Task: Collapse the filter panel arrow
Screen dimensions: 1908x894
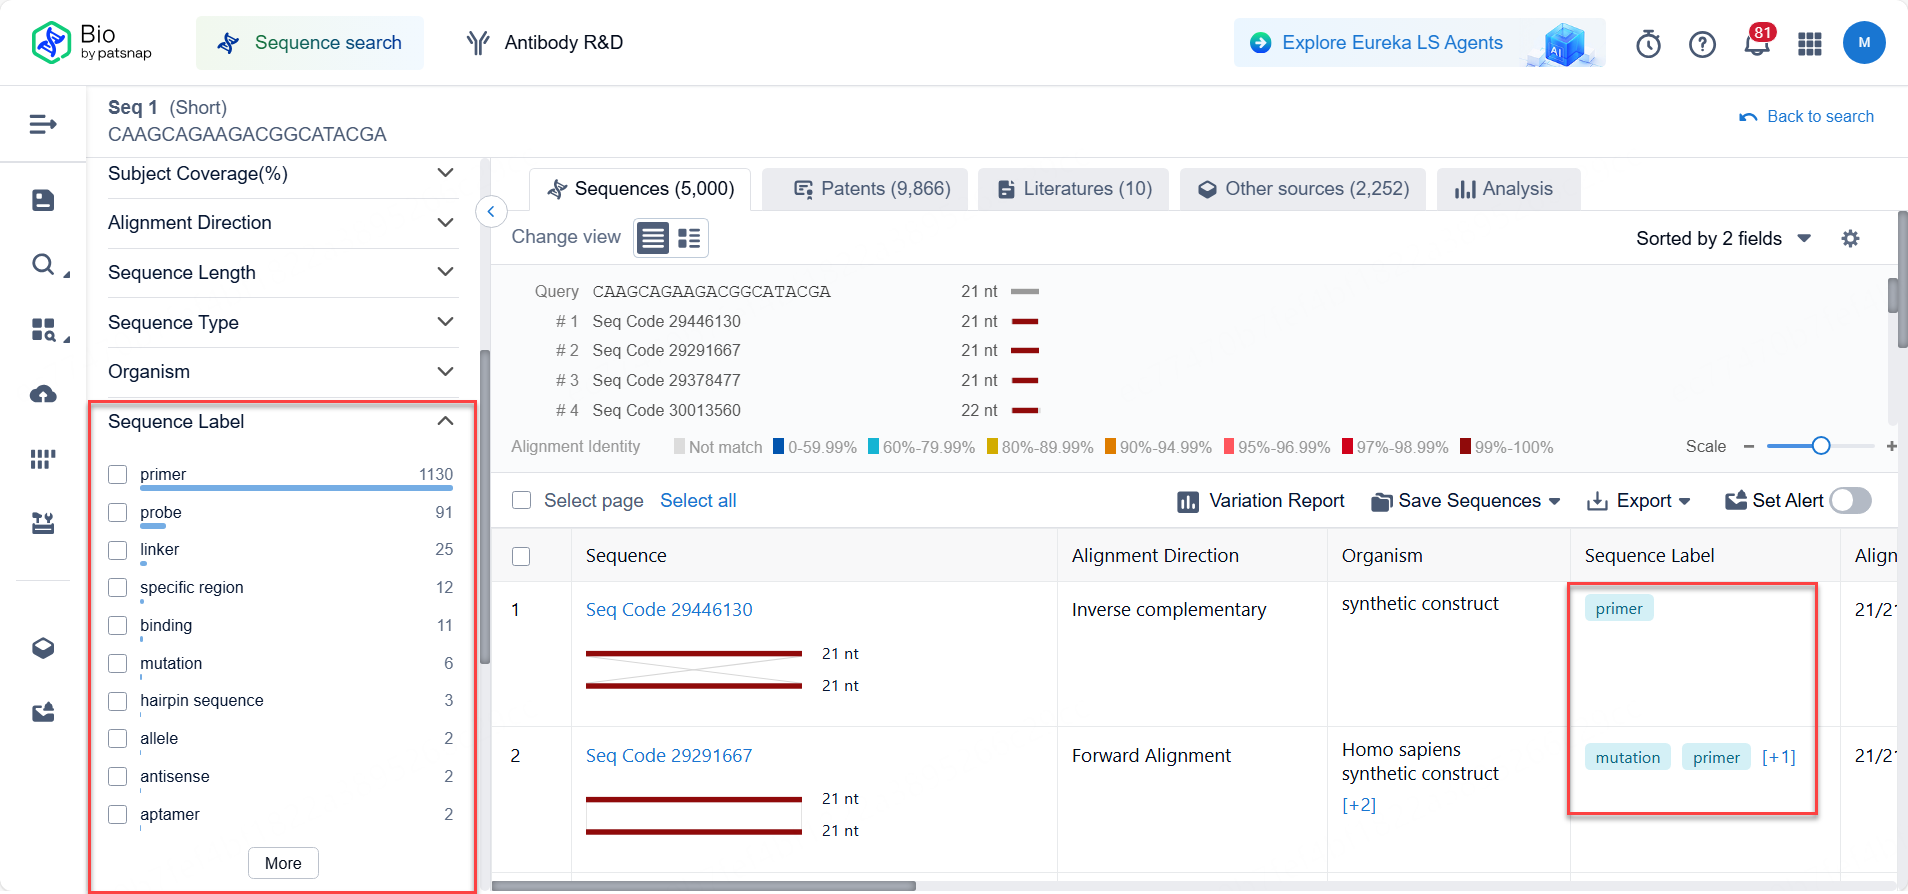Action: coord(491,211)
